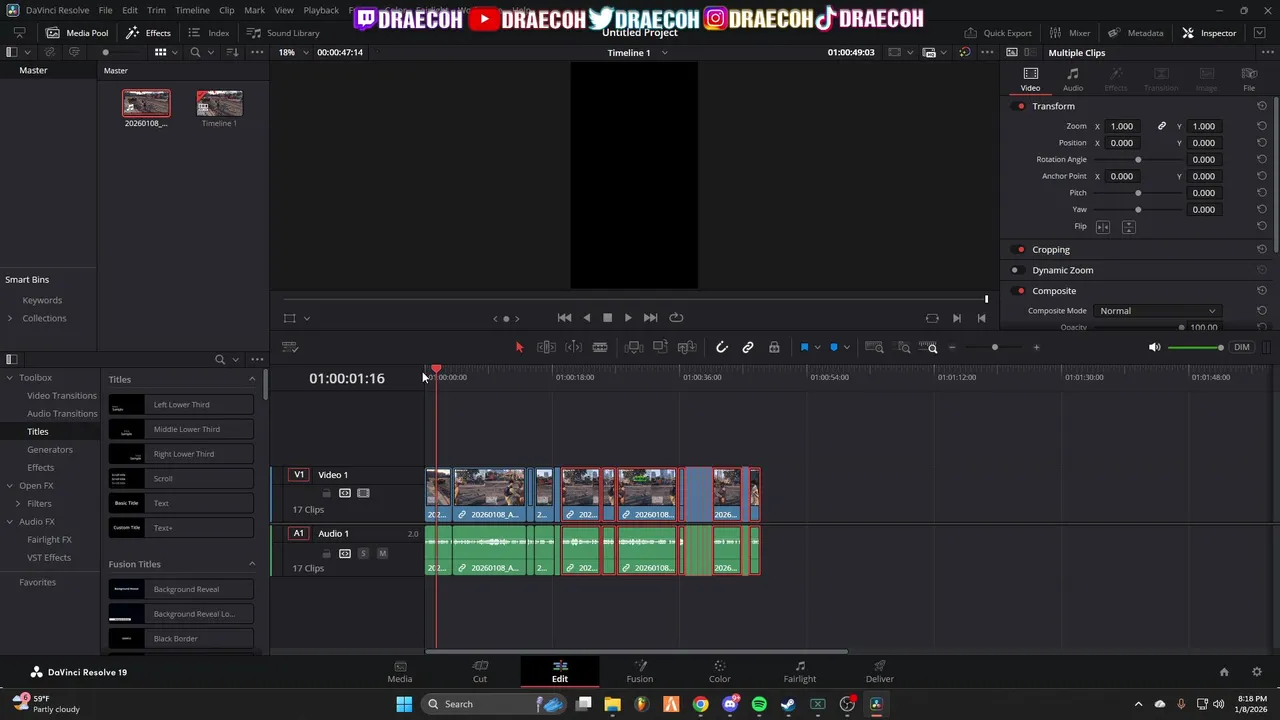Open the Mark menu
The height and width of the screenshot is (720, 1280).
tap(254, 10)
